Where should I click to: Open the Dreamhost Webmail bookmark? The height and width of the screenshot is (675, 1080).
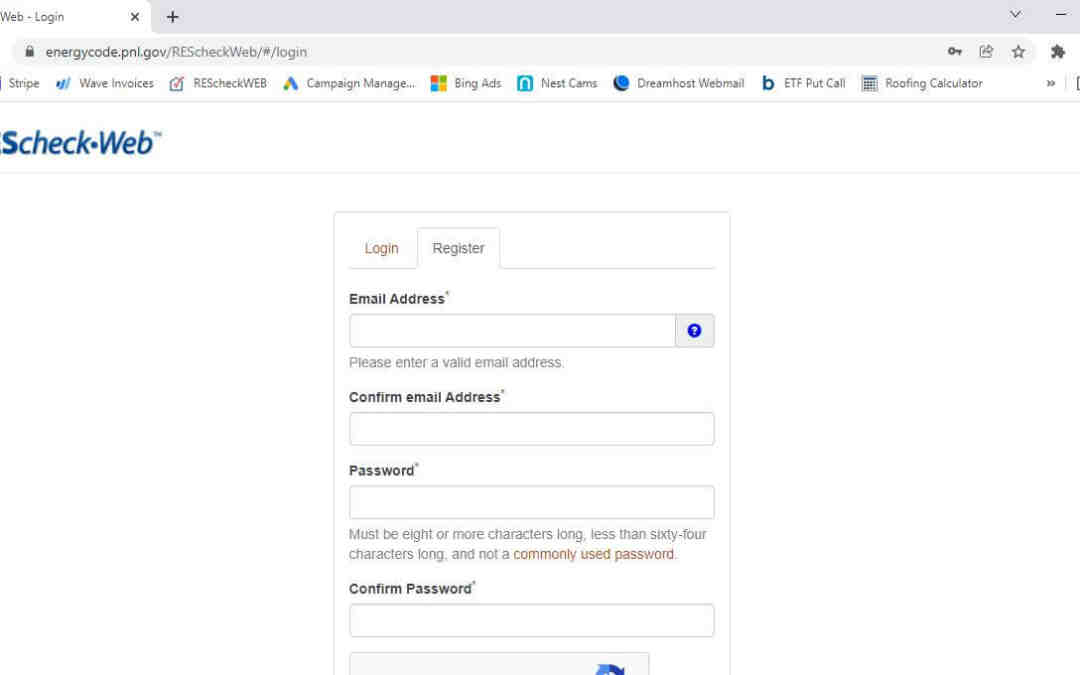pos(679,84)
